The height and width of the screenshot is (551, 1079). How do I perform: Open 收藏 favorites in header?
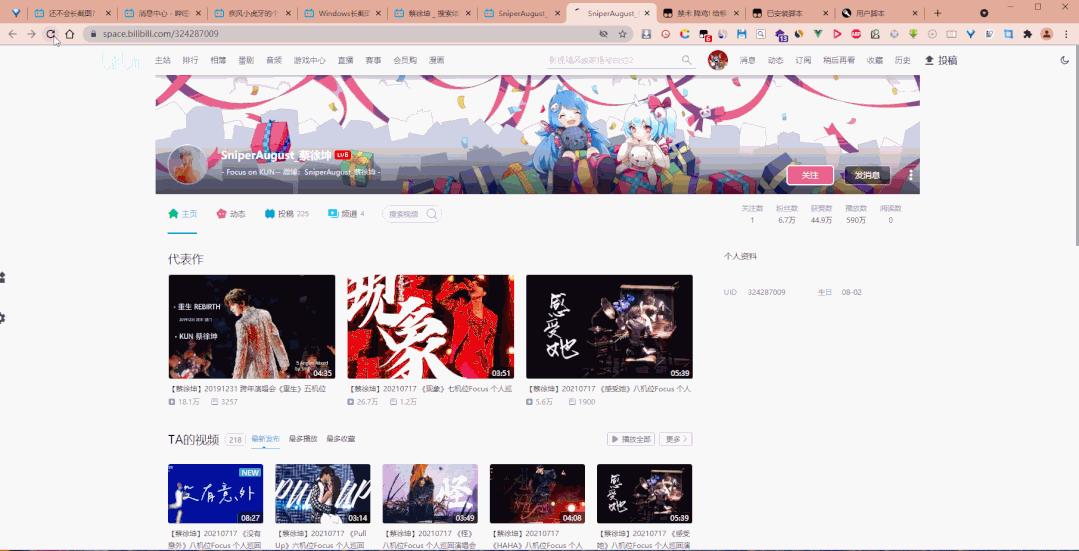875,61
